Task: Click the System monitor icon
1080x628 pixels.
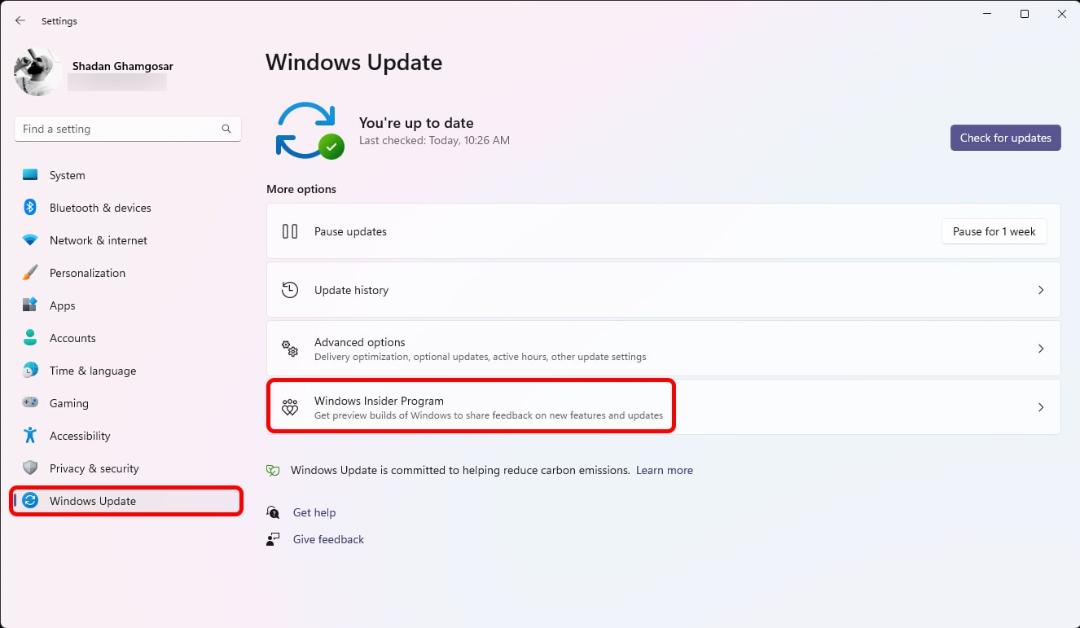Action: pos(30,175)
